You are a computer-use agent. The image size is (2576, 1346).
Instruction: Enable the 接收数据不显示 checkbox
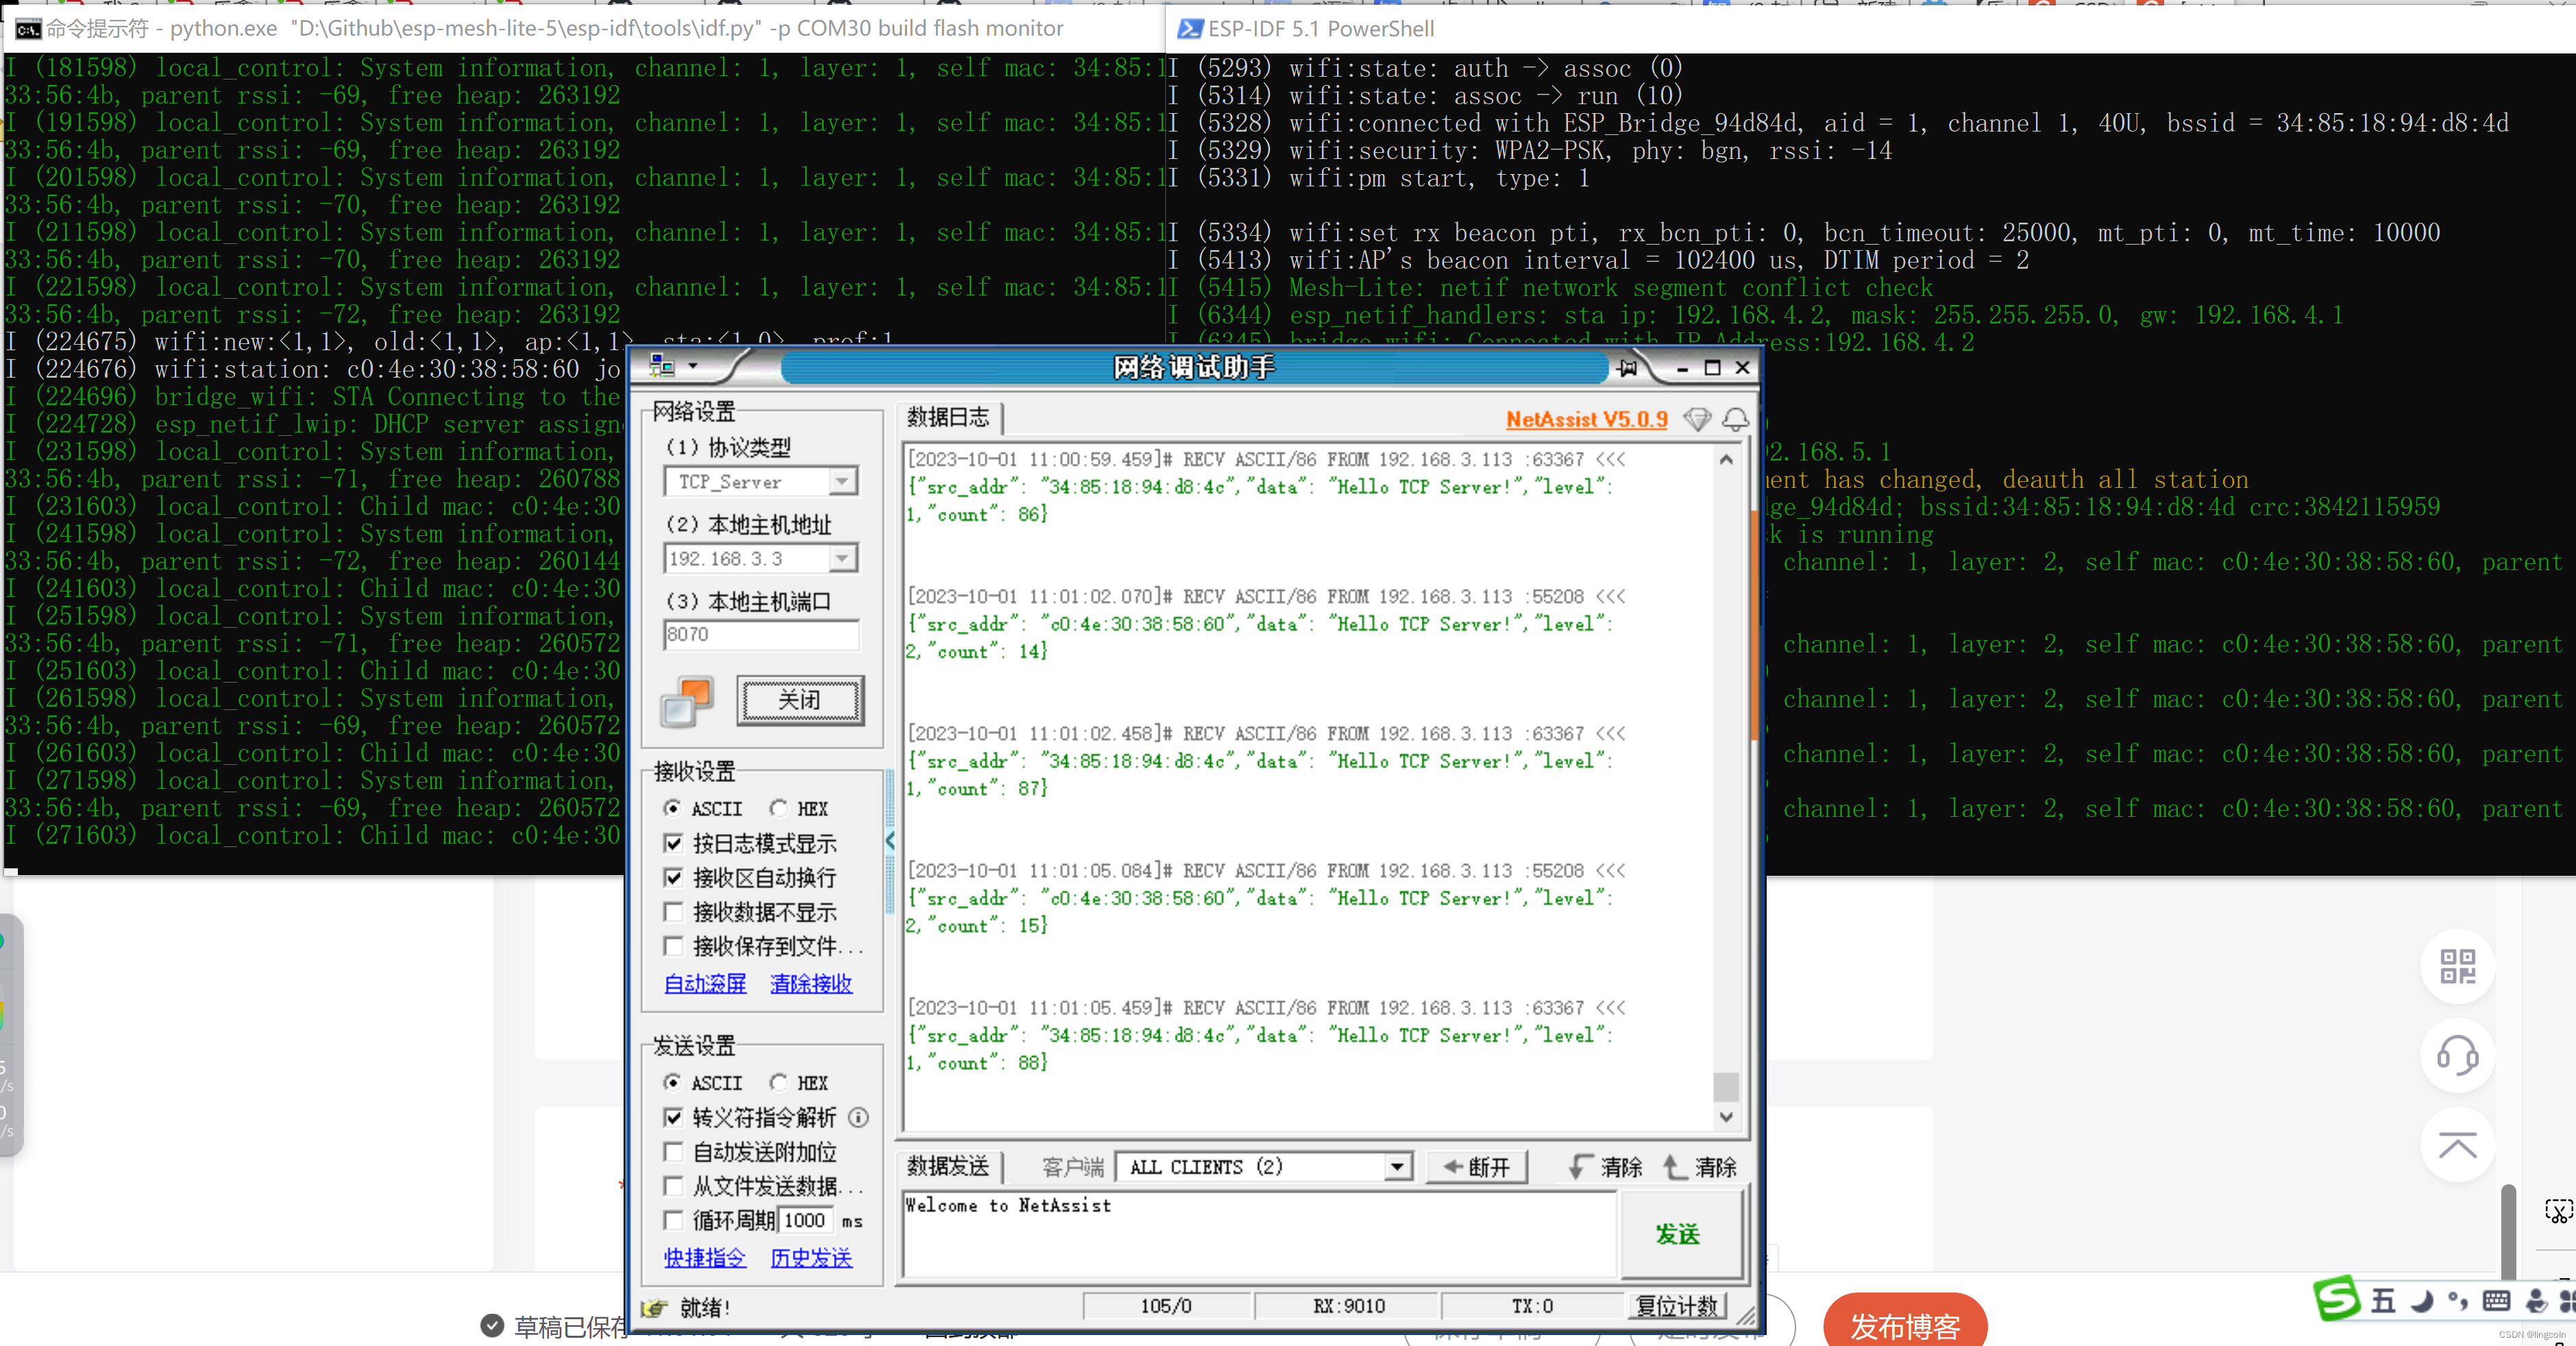point(674,912)
